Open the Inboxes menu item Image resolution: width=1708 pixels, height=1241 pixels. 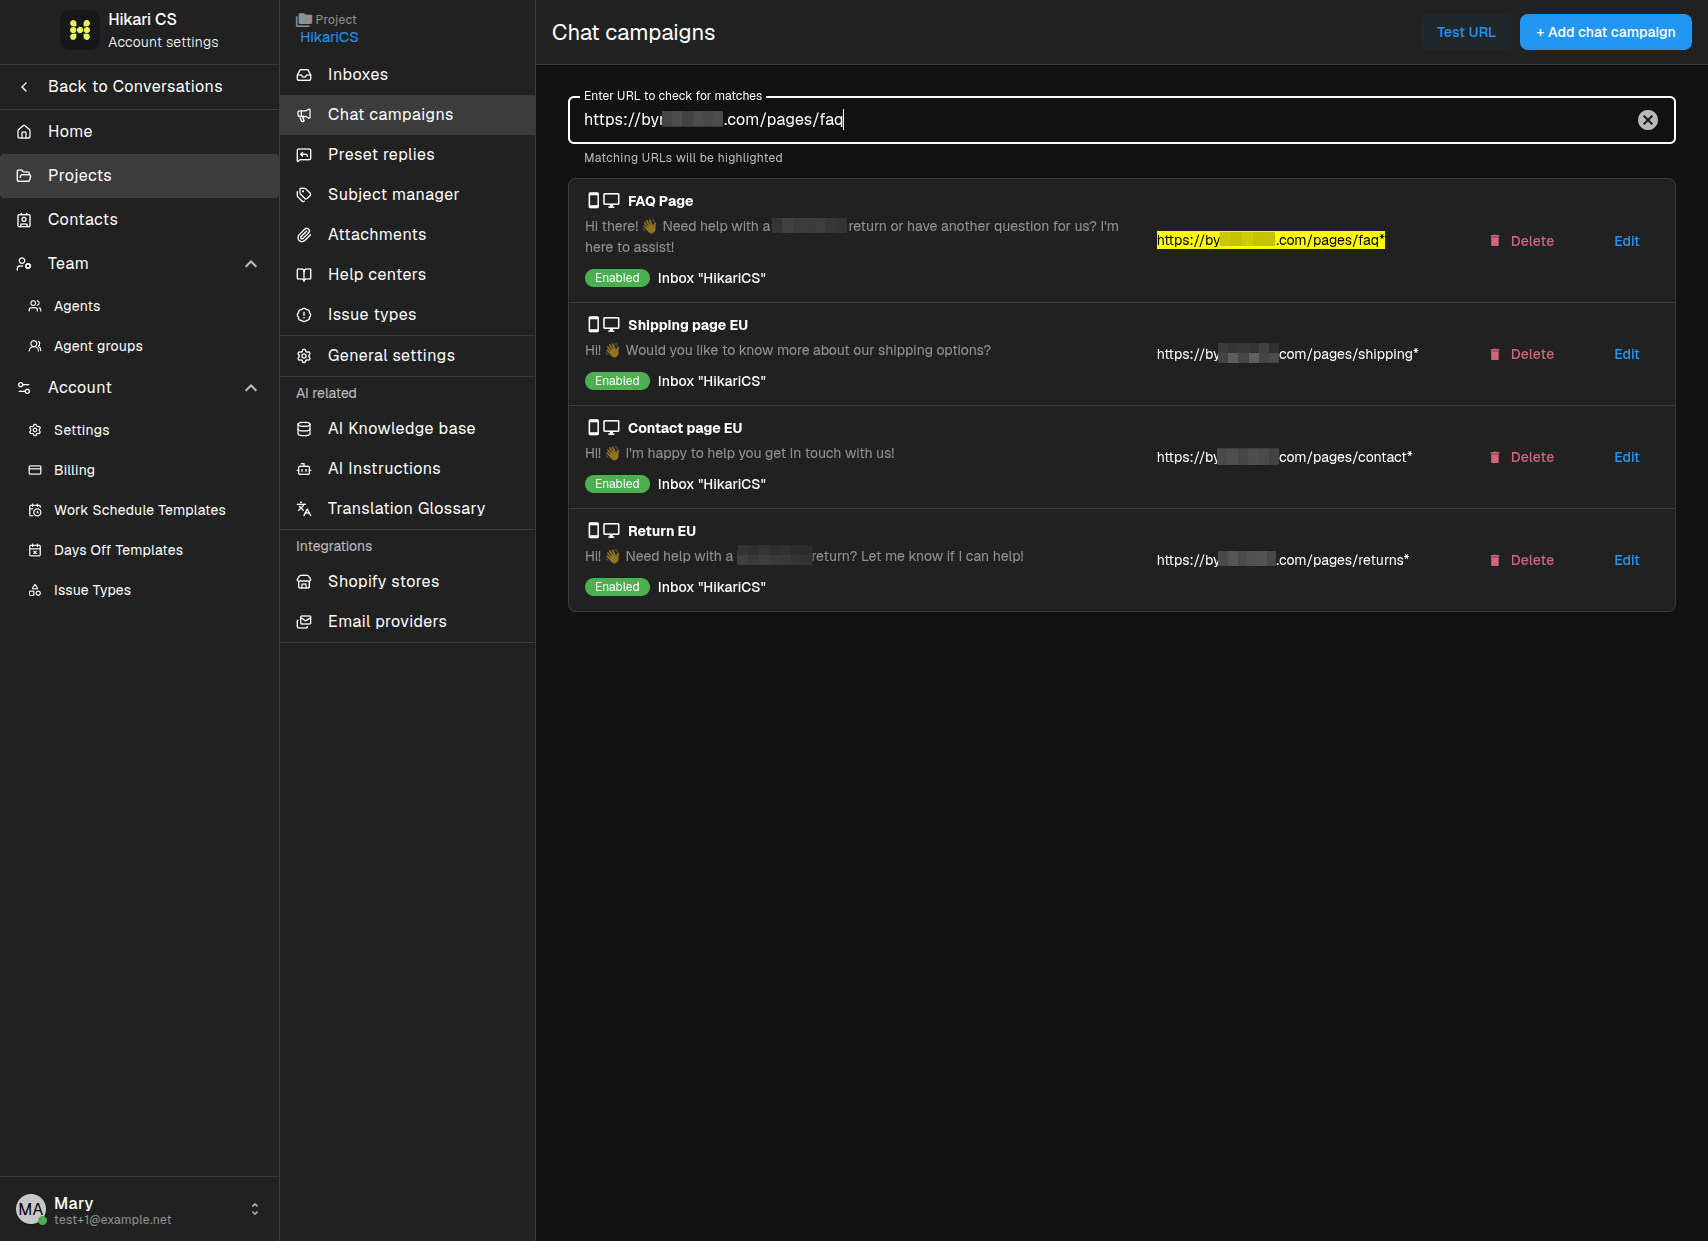click(407, 75)
